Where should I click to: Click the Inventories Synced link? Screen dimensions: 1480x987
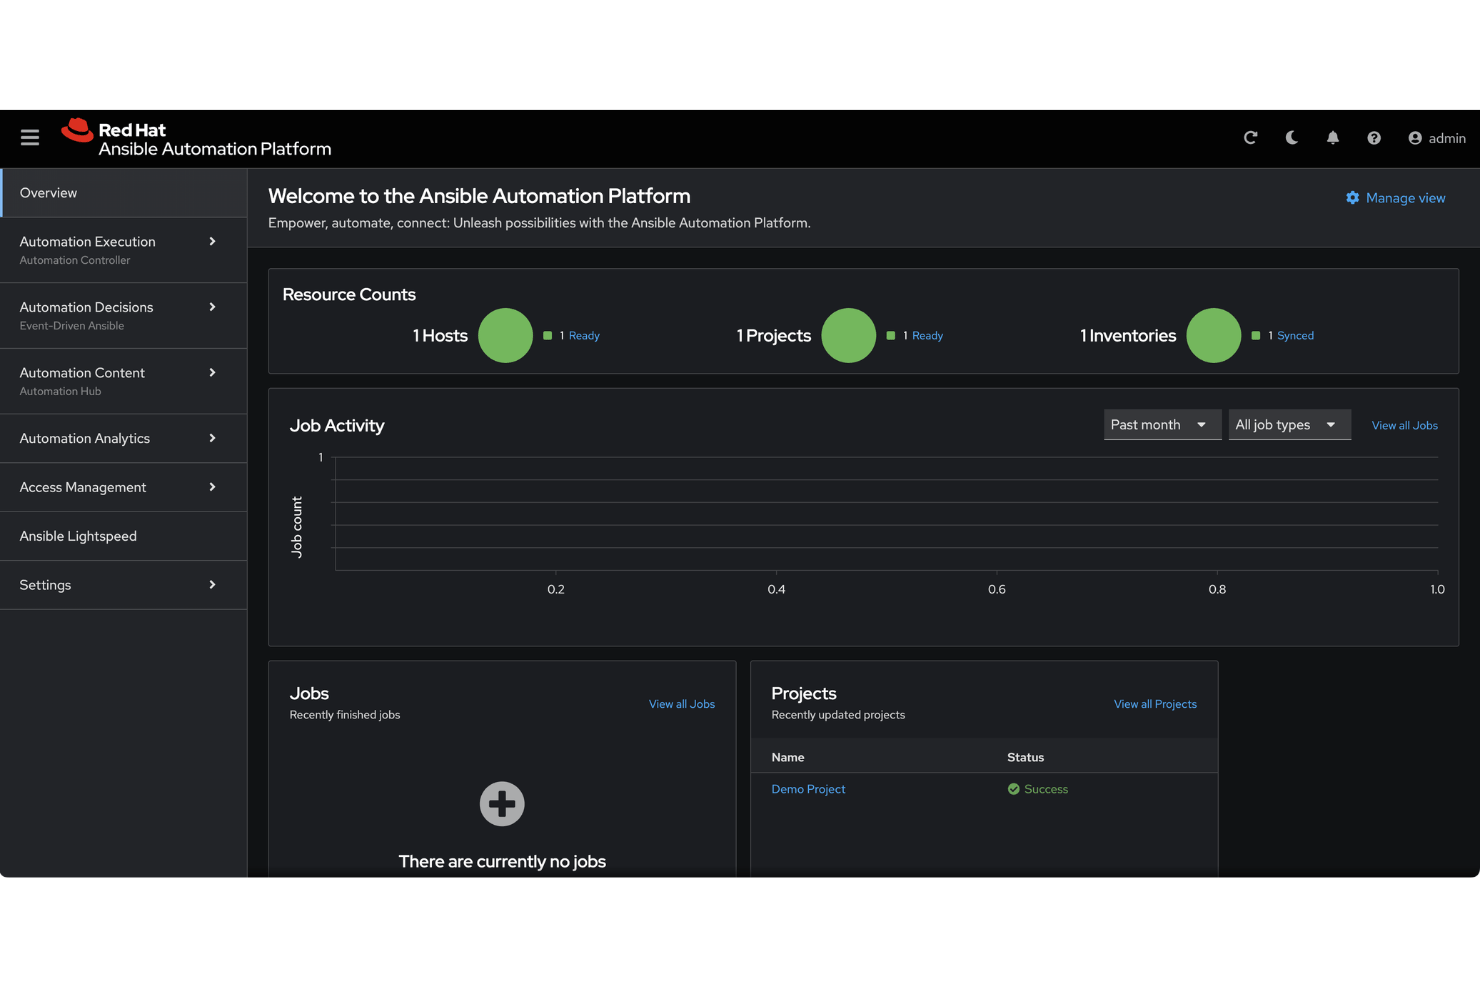click(x=1295, y=336)
